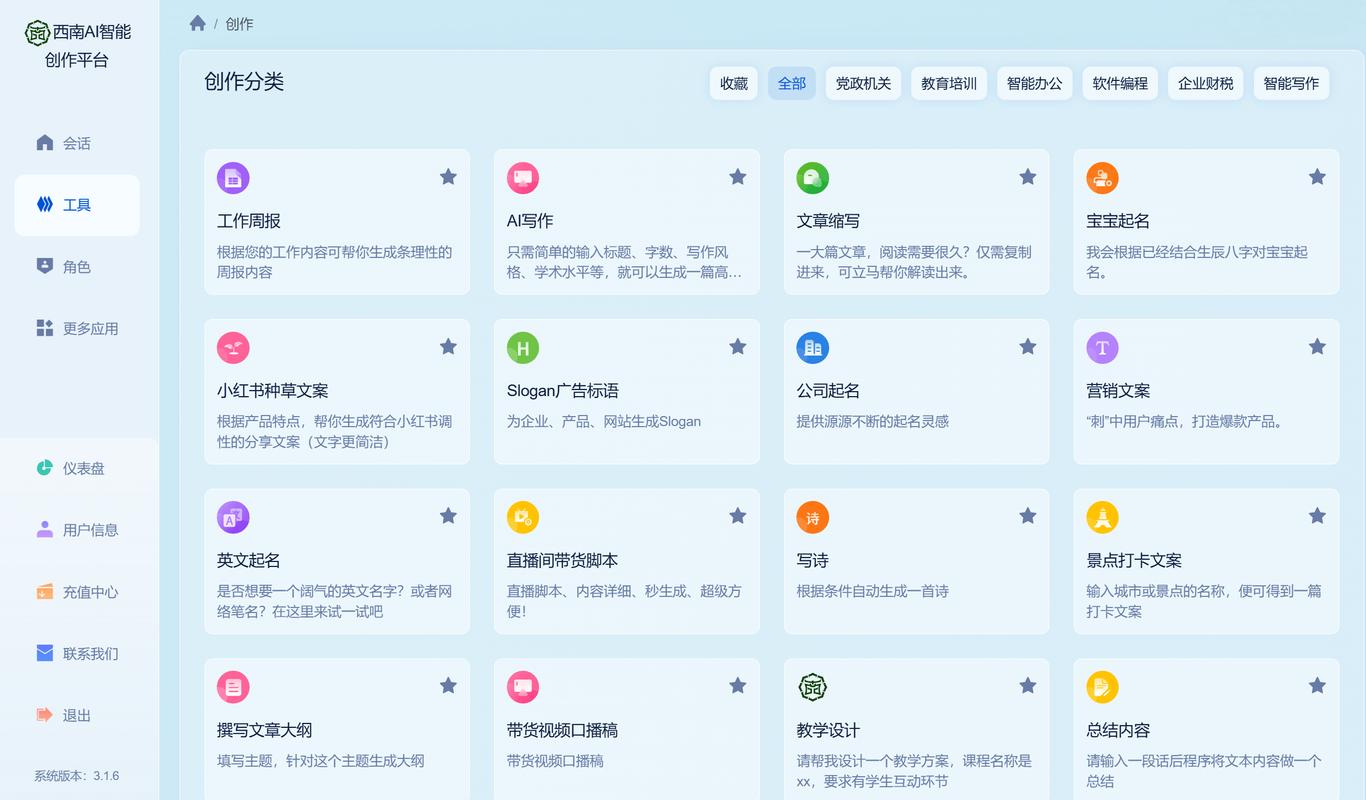Select the 教学设计 logo icon
This screenshot has height=800, width=1366.
click(x=813, y=687)
